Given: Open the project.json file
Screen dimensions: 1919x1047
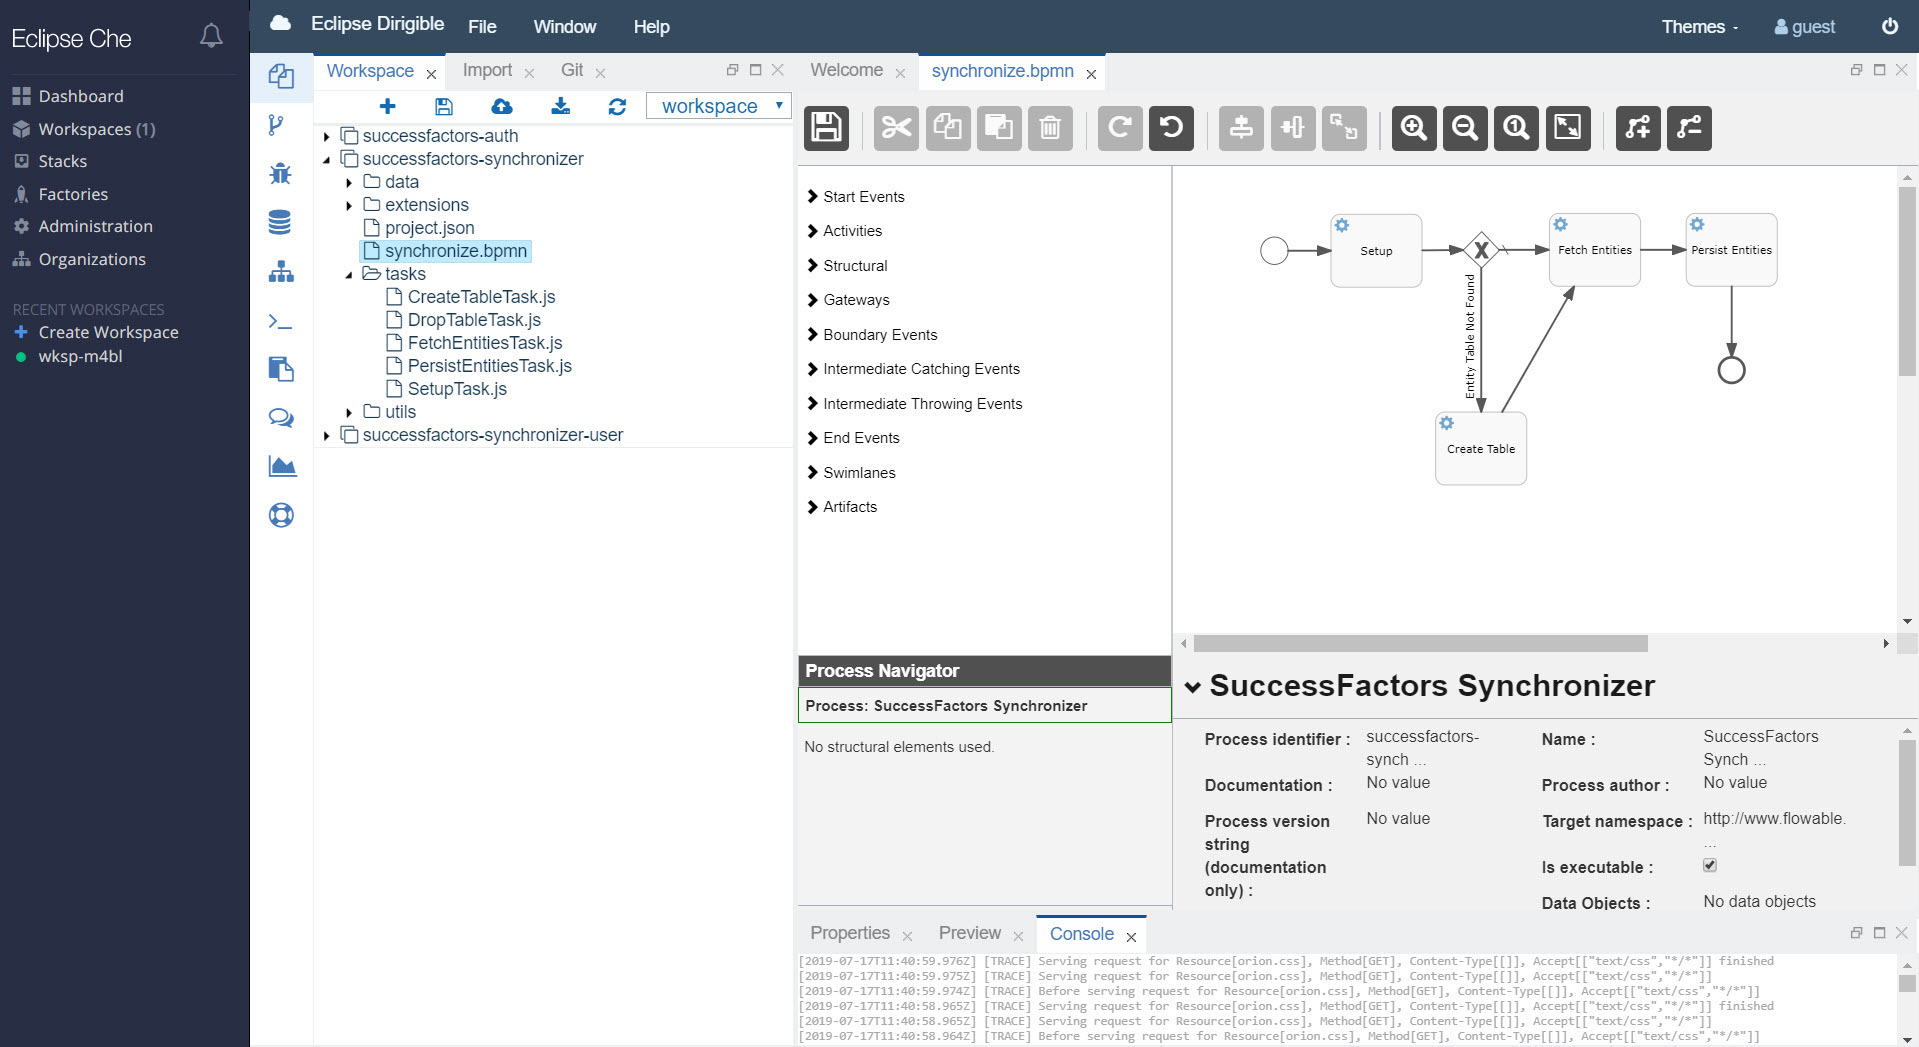Looking at the screenshot, I should [429, 228].
